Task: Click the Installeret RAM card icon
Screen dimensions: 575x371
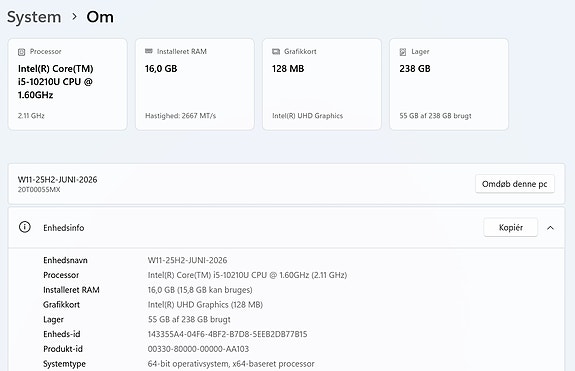Action: [x=149, y=51]
